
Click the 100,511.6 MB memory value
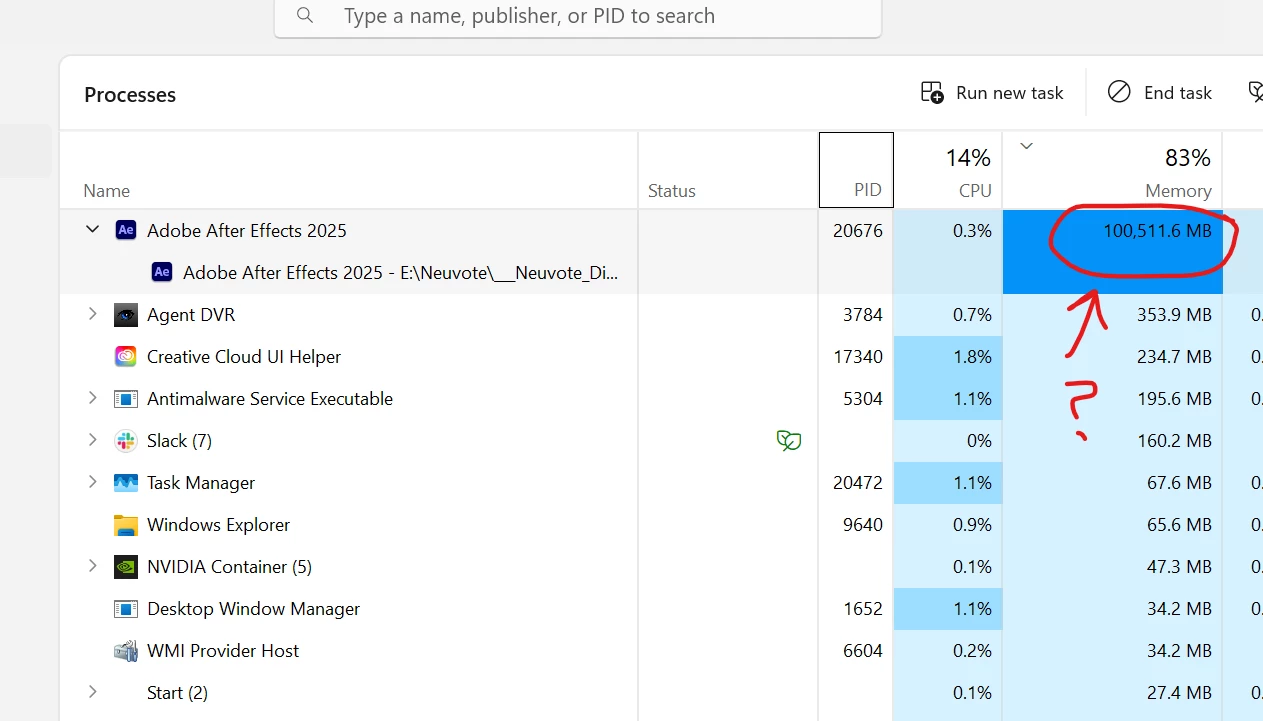pyautogui.click(x=1157, y=230)
